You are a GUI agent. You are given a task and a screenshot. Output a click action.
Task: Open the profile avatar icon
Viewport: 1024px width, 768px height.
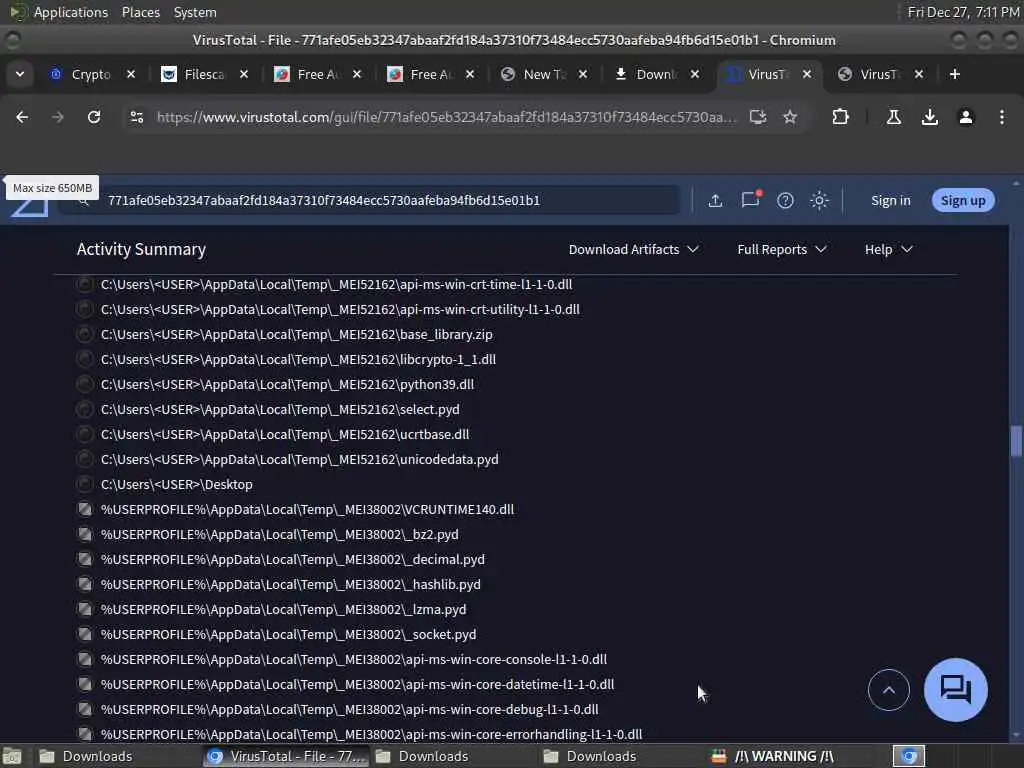tap(966, 117)
